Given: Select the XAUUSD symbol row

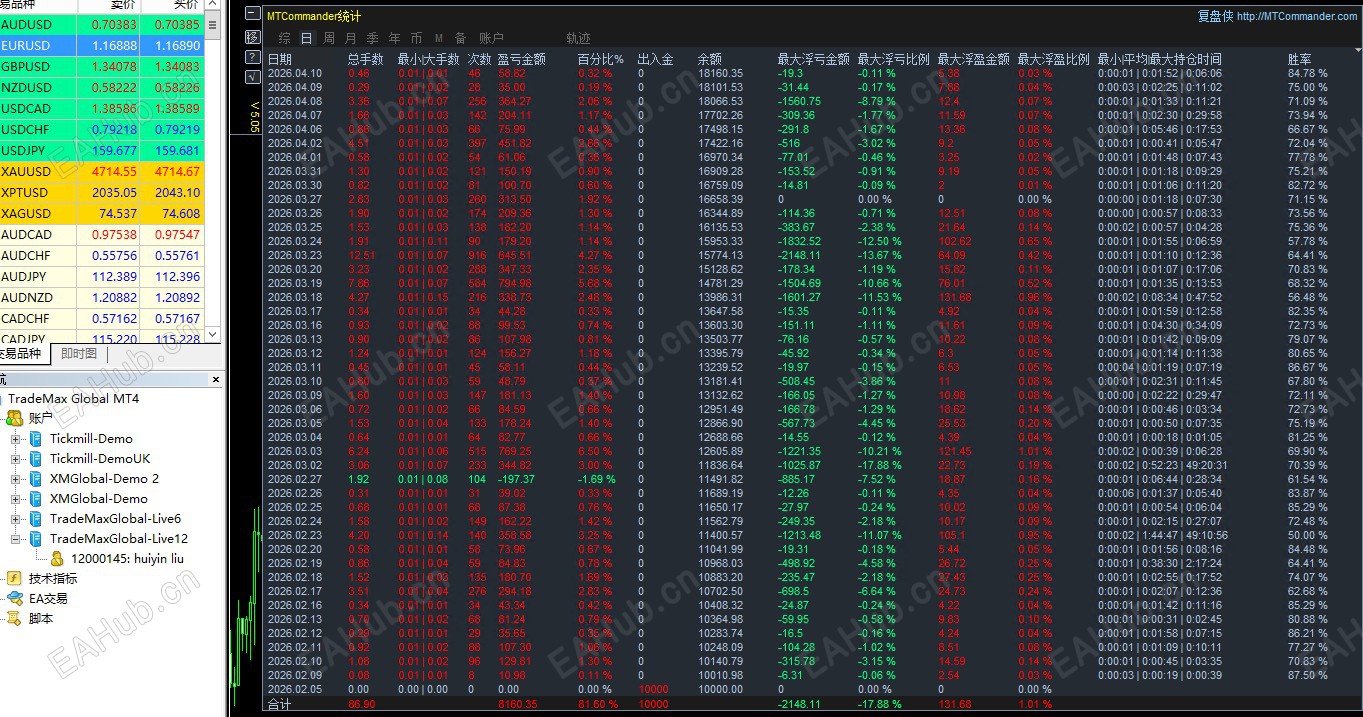Looking at the screenshot, I should (102, 172).
